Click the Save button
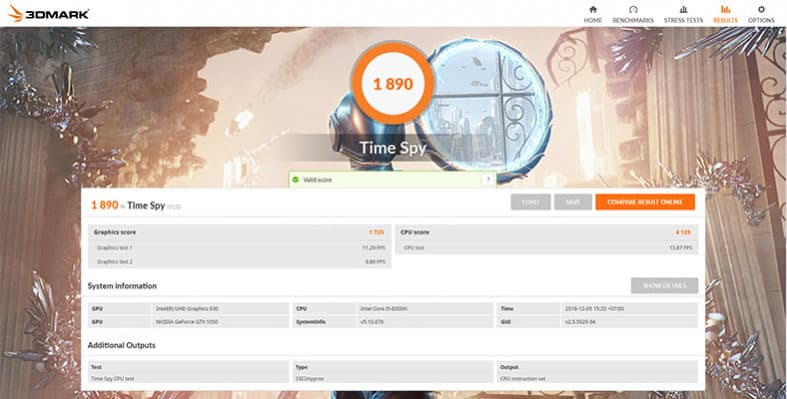 click(x=573, y=202)
